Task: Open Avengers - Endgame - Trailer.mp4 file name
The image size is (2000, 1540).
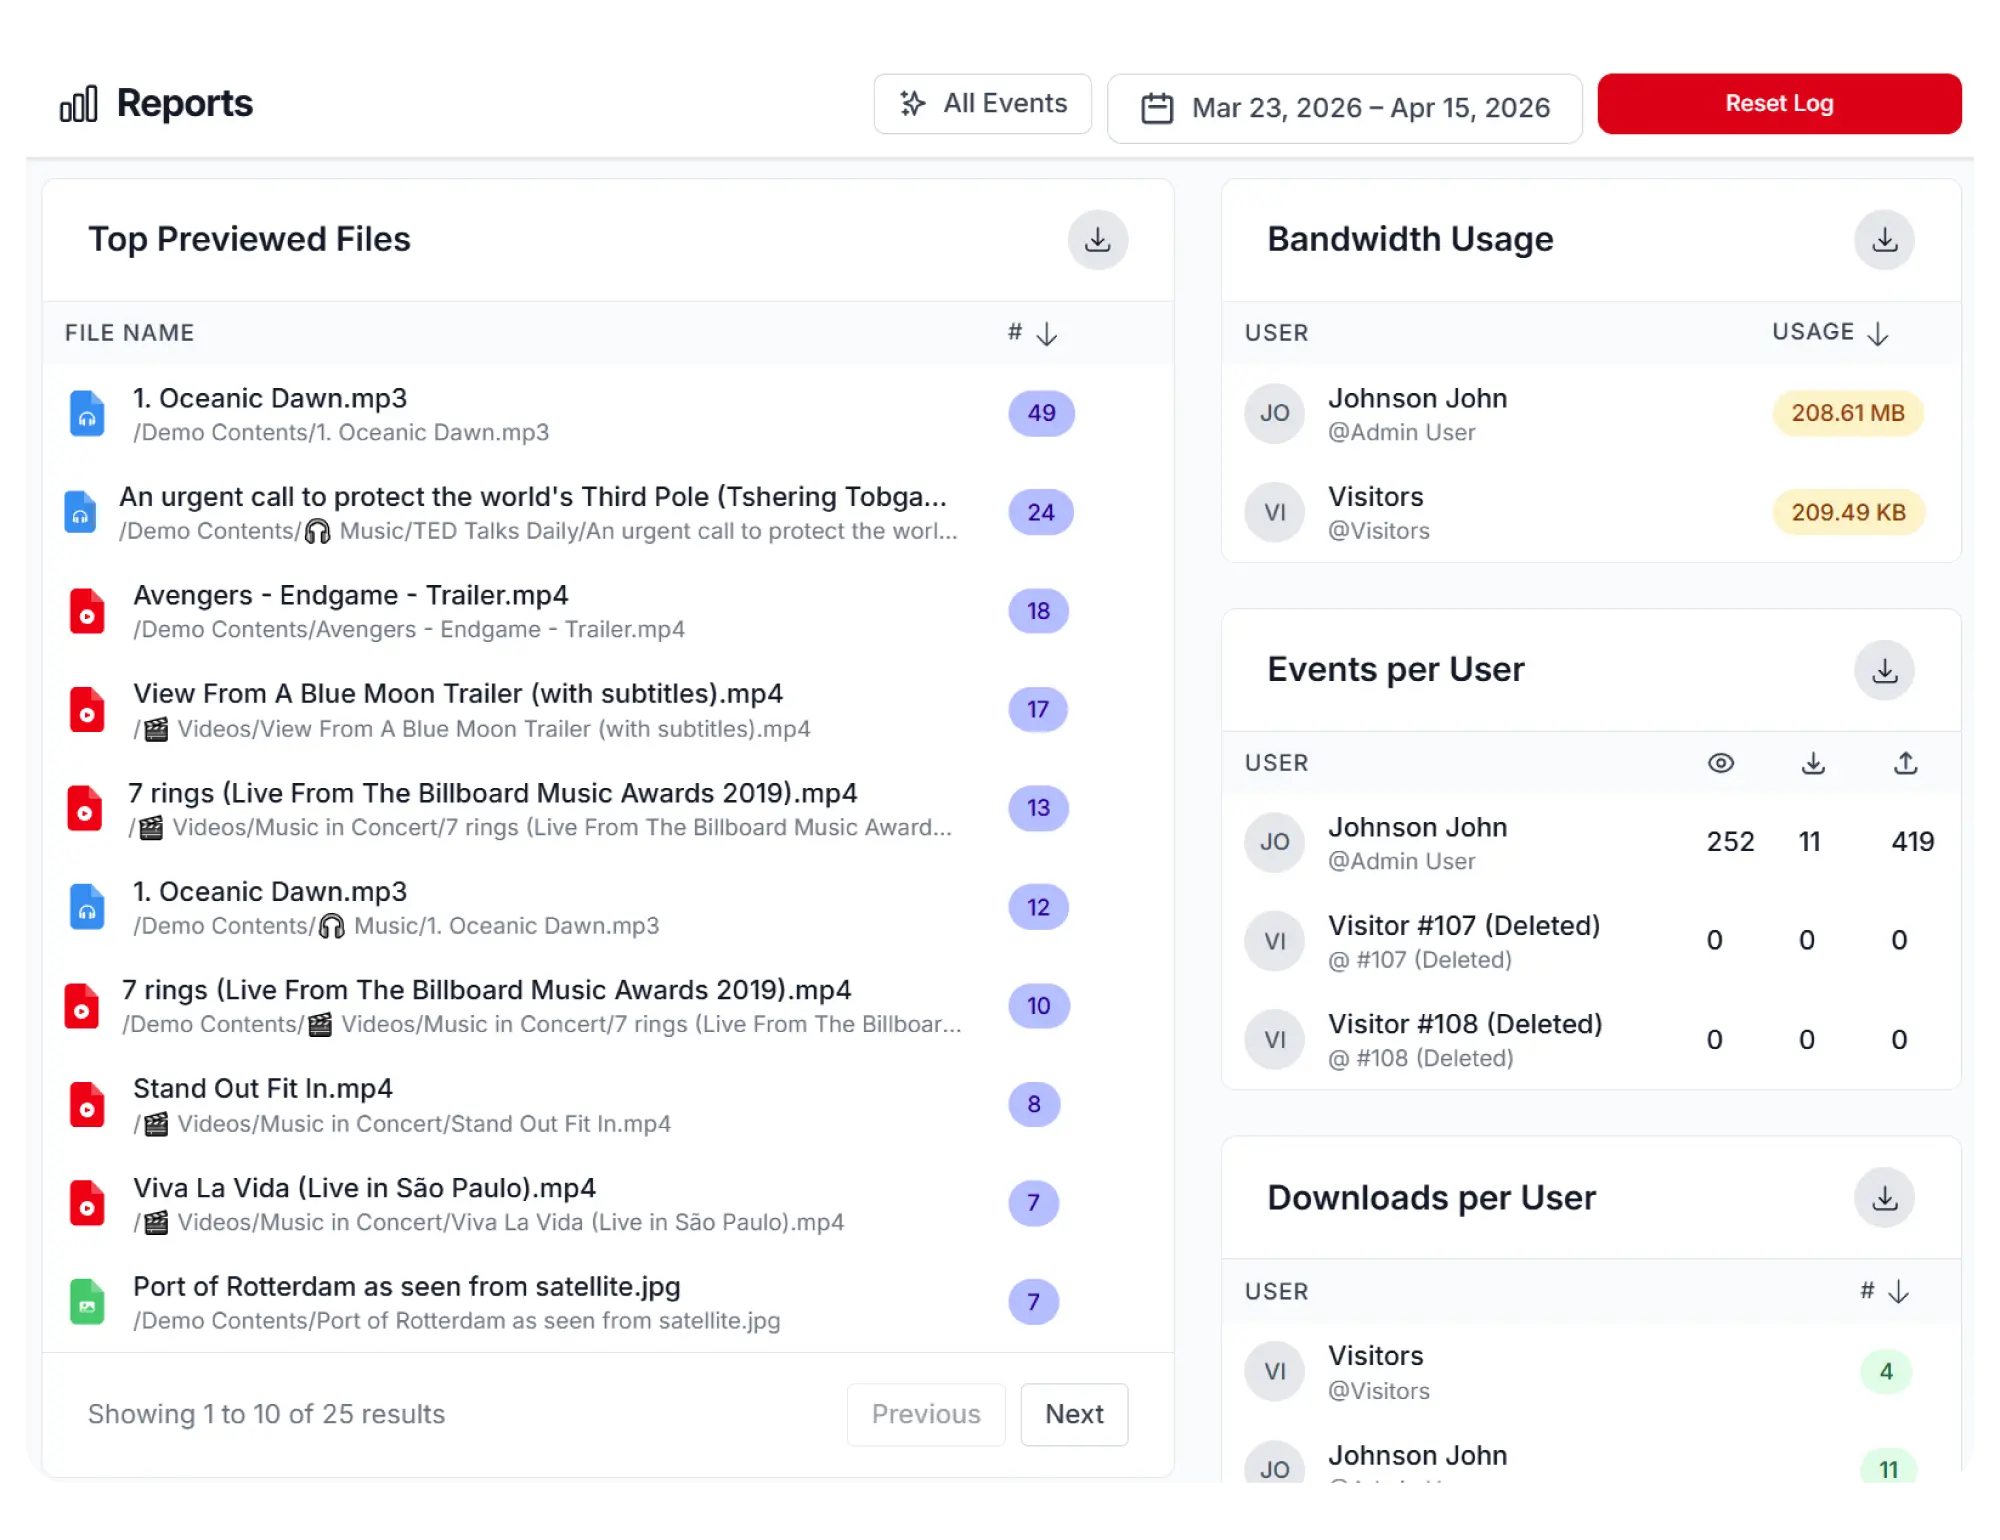Action: (351, 595)
